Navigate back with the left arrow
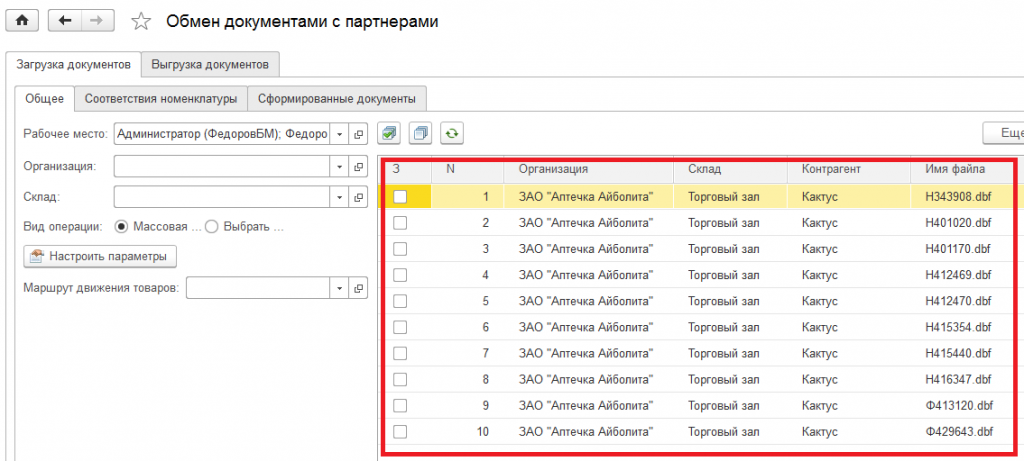Screen dimensions: 1024x461 click(x=65, y=21)
